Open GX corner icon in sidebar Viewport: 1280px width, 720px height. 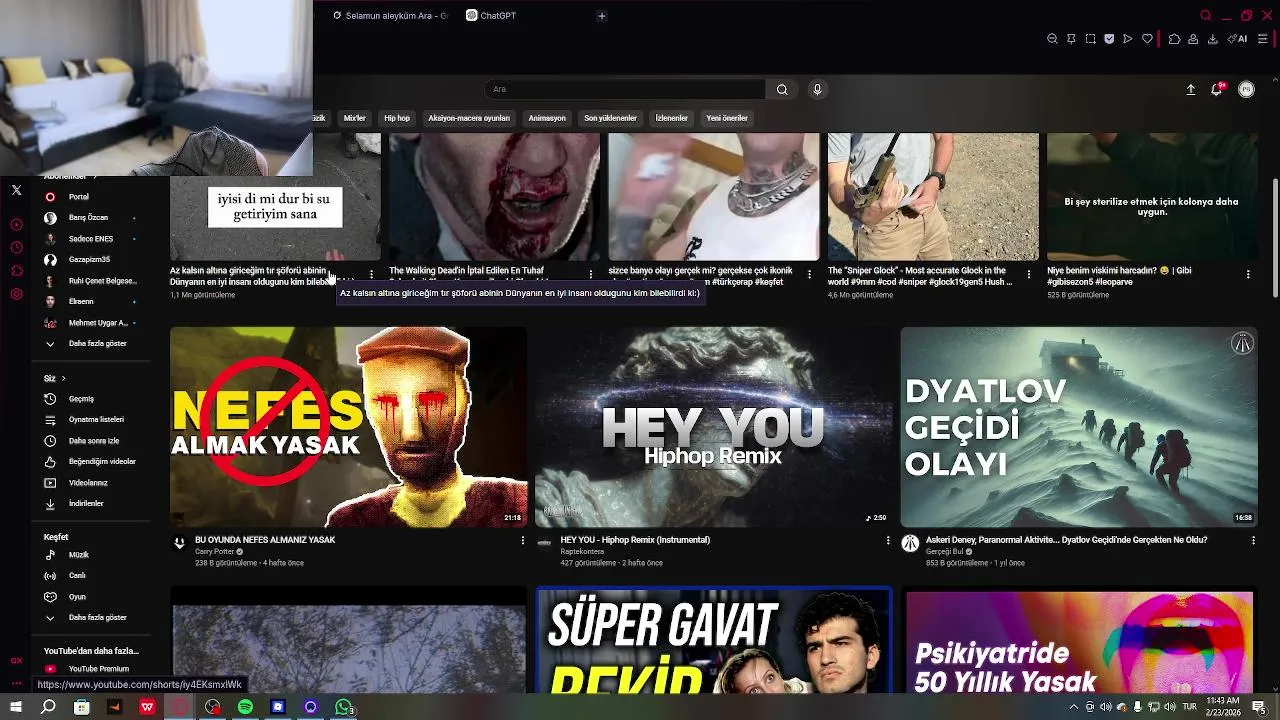(16, 661)
